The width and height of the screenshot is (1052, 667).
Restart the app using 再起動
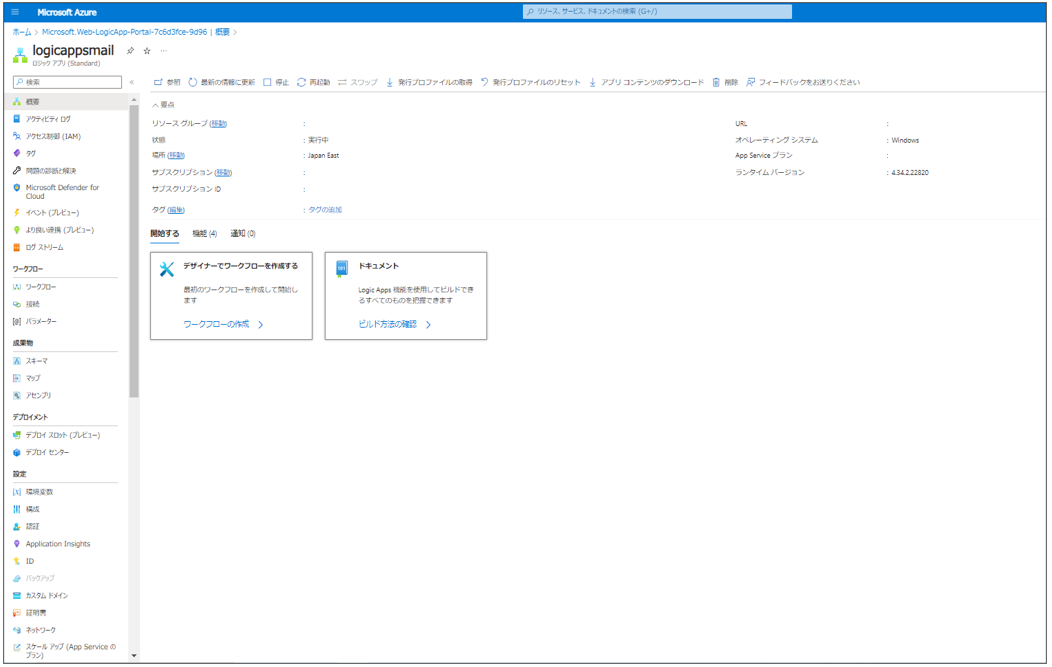(313, 83)
